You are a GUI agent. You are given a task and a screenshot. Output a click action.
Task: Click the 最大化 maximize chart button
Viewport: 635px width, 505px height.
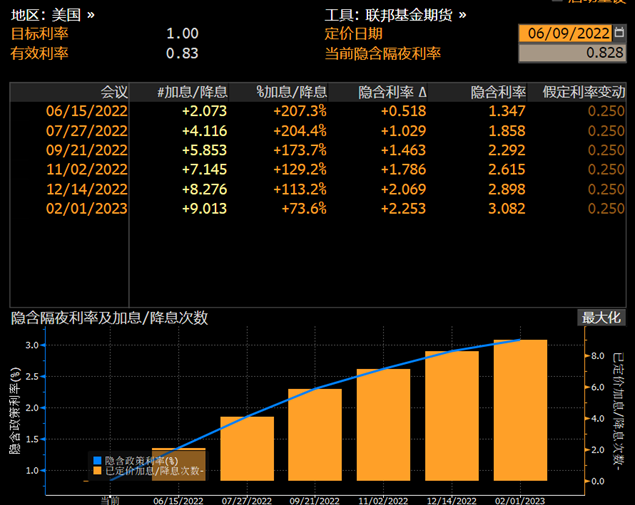point(601,317)
